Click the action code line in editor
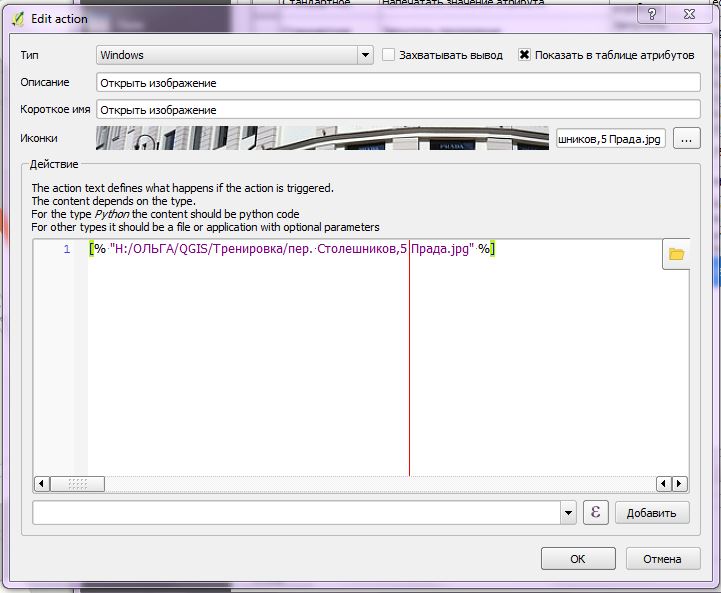This screenshot has height=593, width=721. click(x=292, y=249)
